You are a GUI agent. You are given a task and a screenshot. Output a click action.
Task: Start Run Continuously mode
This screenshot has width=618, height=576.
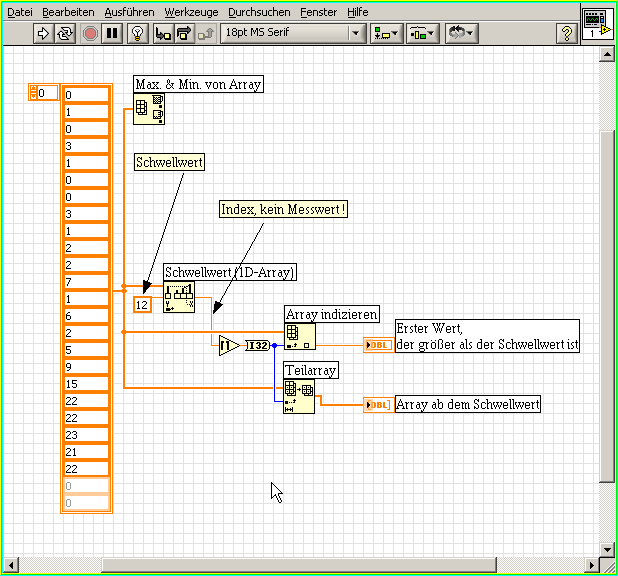pyautogui.click(x=65, y=33)
